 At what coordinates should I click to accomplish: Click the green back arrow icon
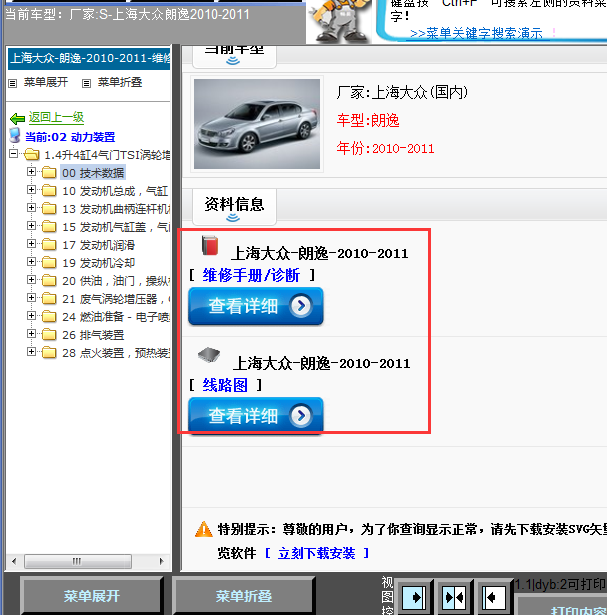coord(17,118)
